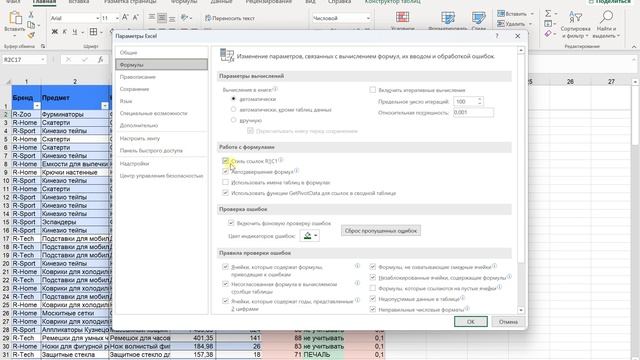Align text to bottom icon
This screenshot has height=360, width=640.
point(172,18)
